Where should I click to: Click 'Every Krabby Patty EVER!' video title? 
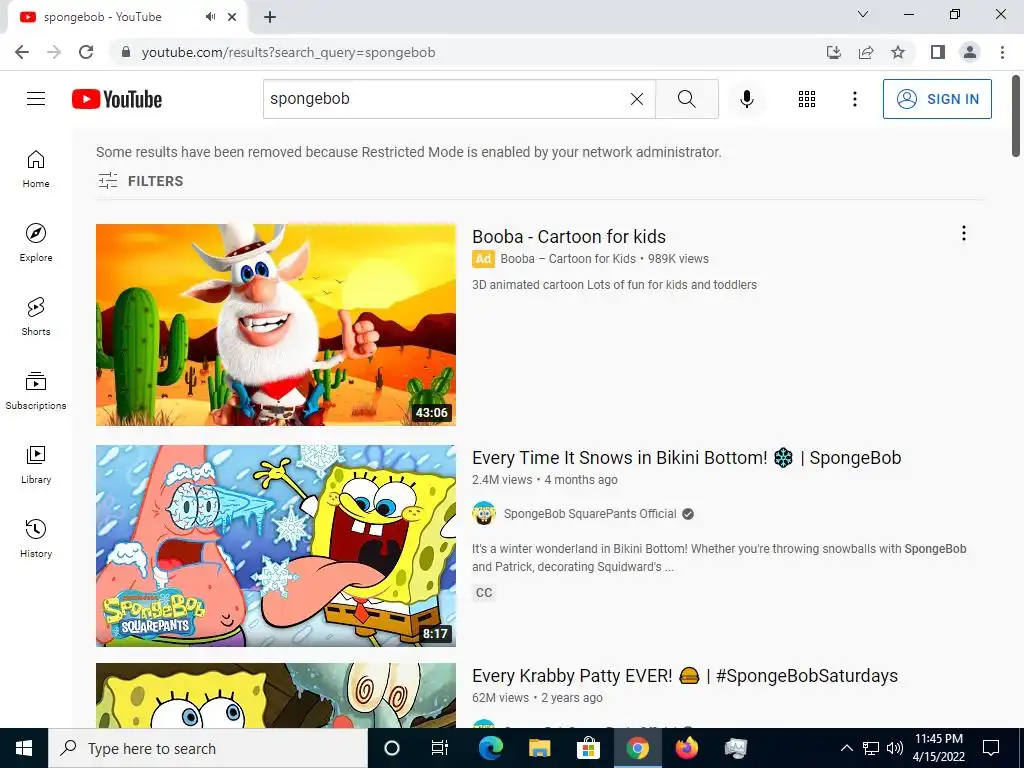tap(684, 676)
